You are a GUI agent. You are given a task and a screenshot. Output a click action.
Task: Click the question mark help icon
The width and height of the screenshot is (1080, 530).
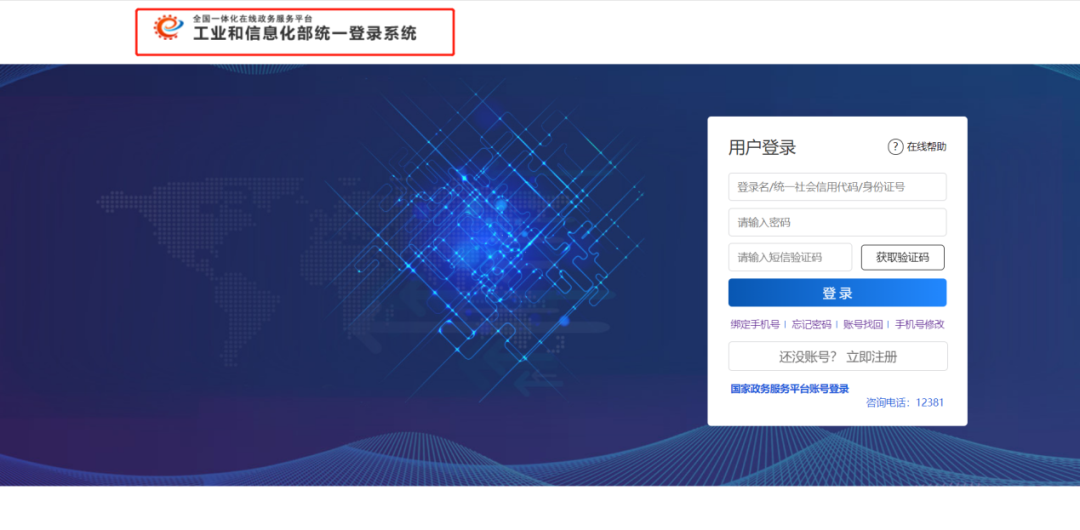tap(895, 147)
